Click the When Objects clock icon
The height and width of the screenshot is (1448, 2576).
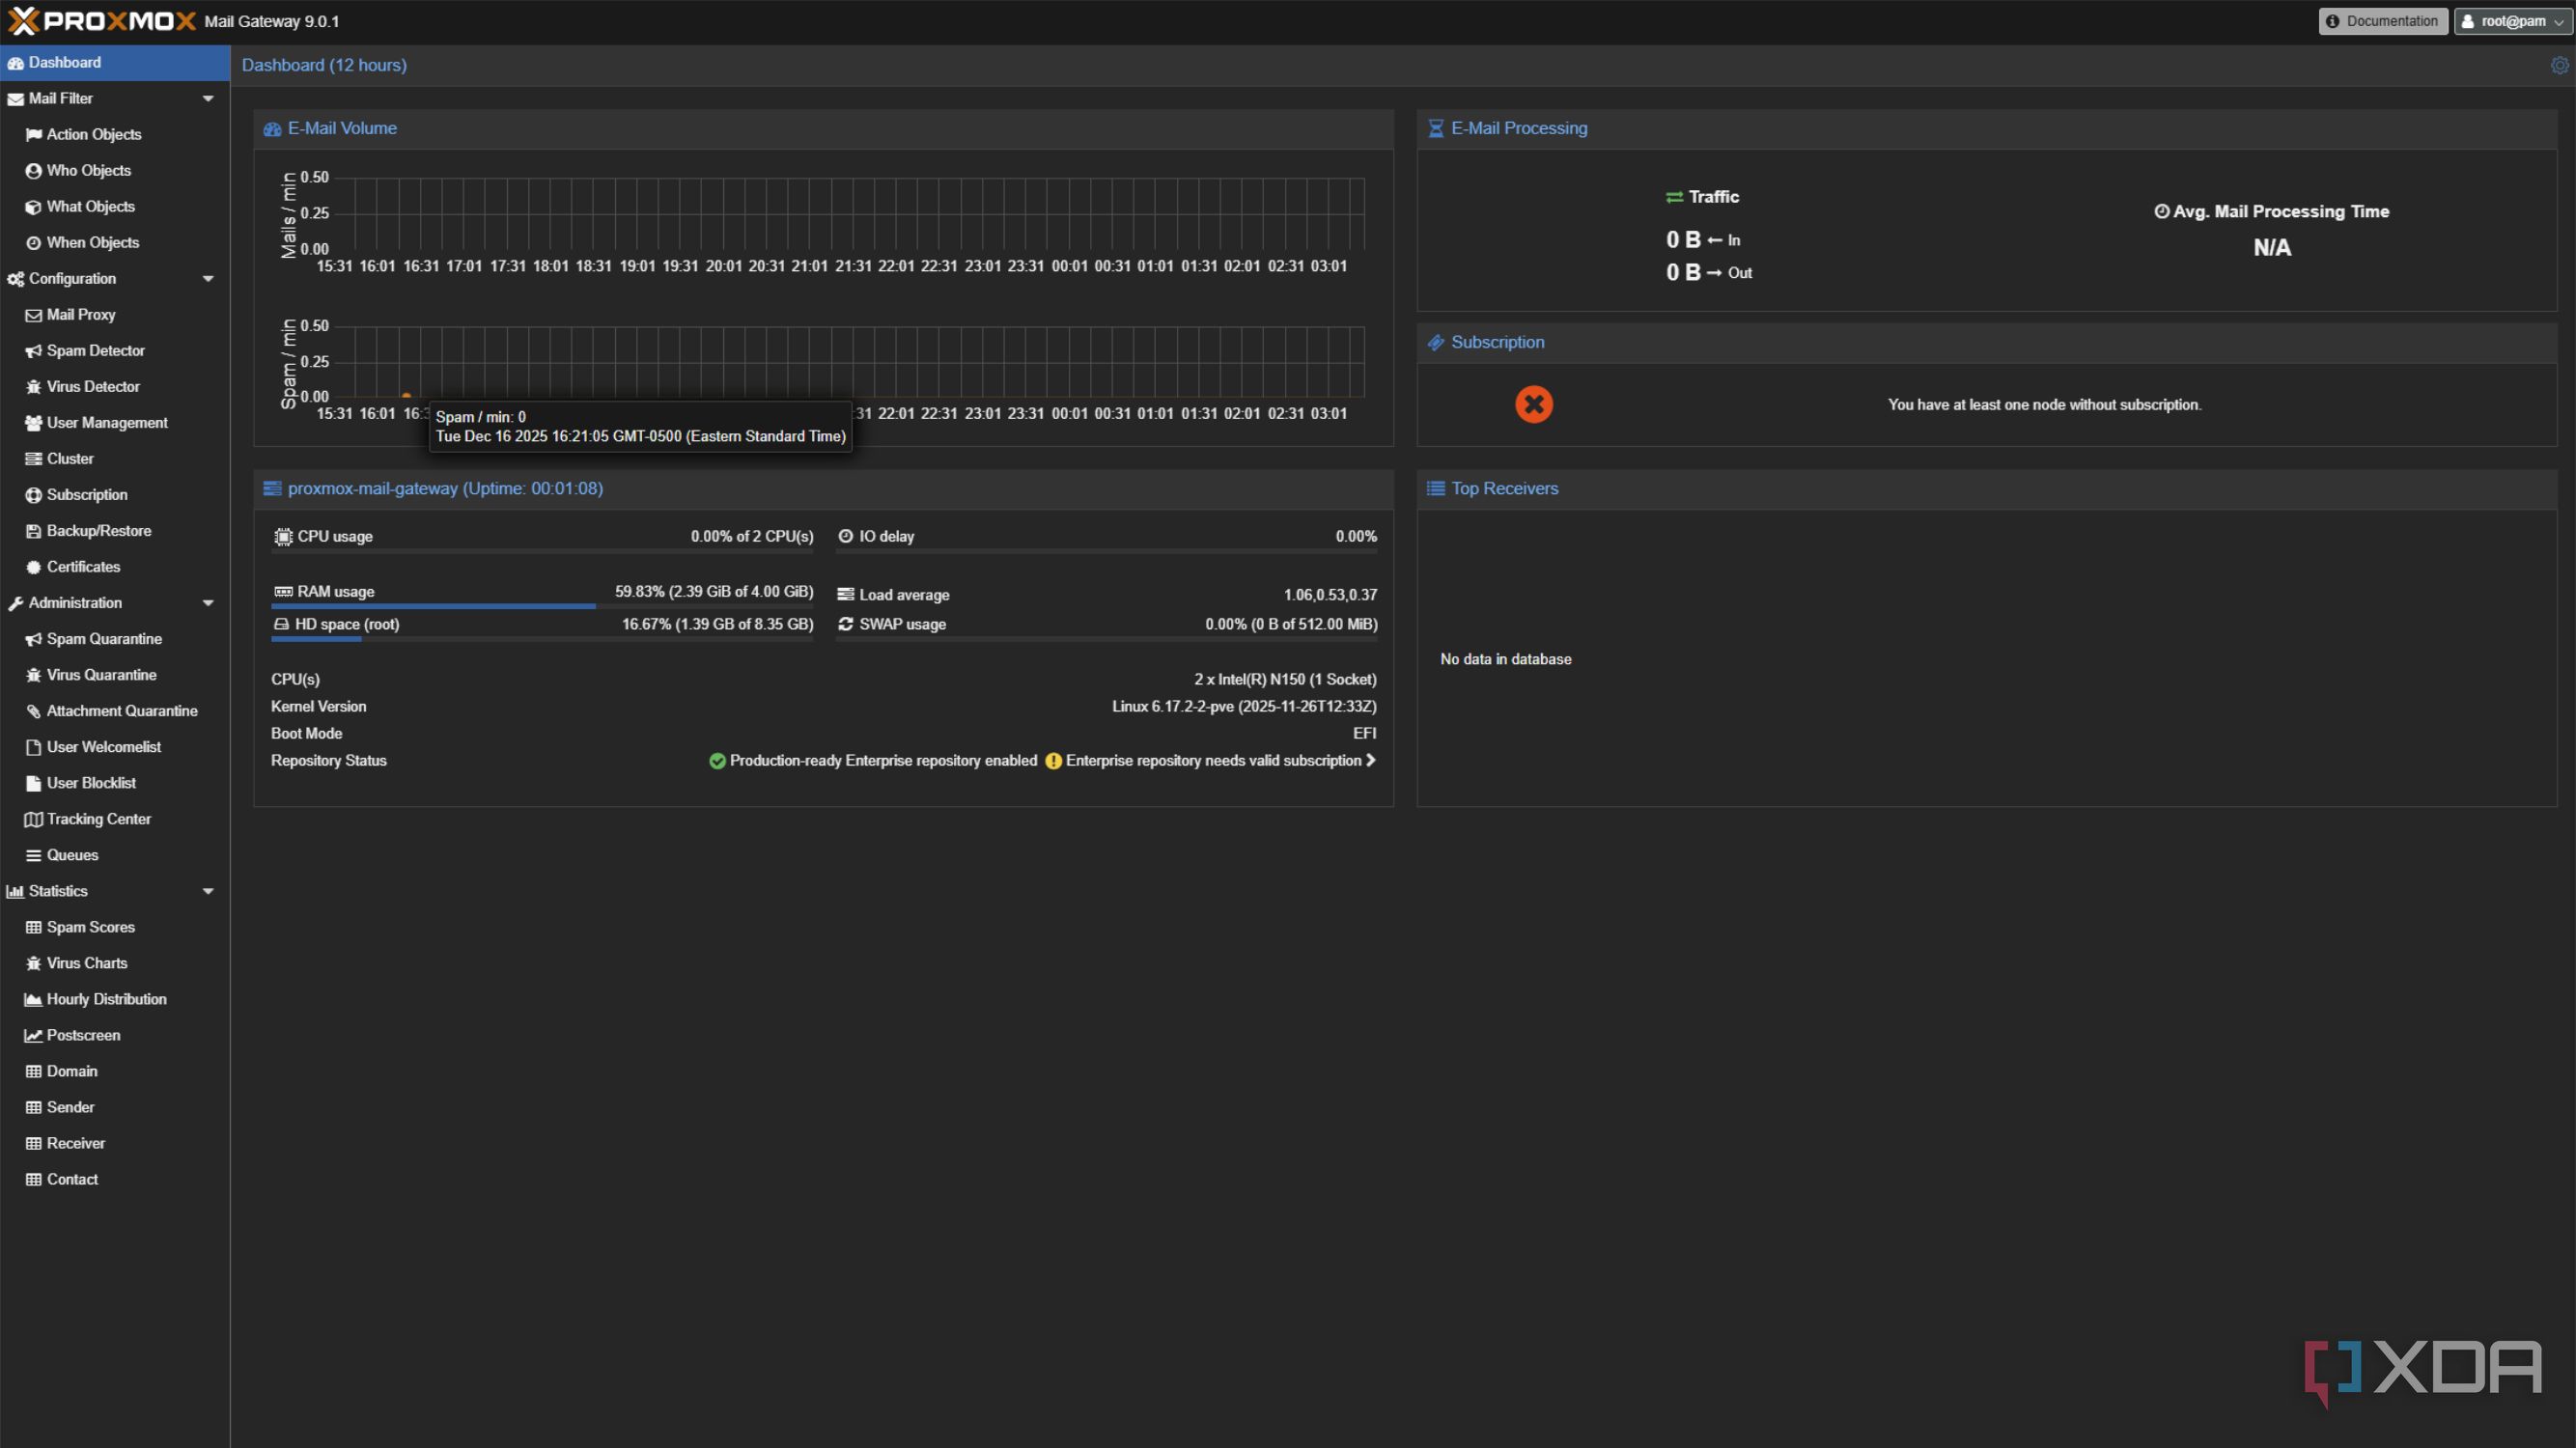point(33,242)
